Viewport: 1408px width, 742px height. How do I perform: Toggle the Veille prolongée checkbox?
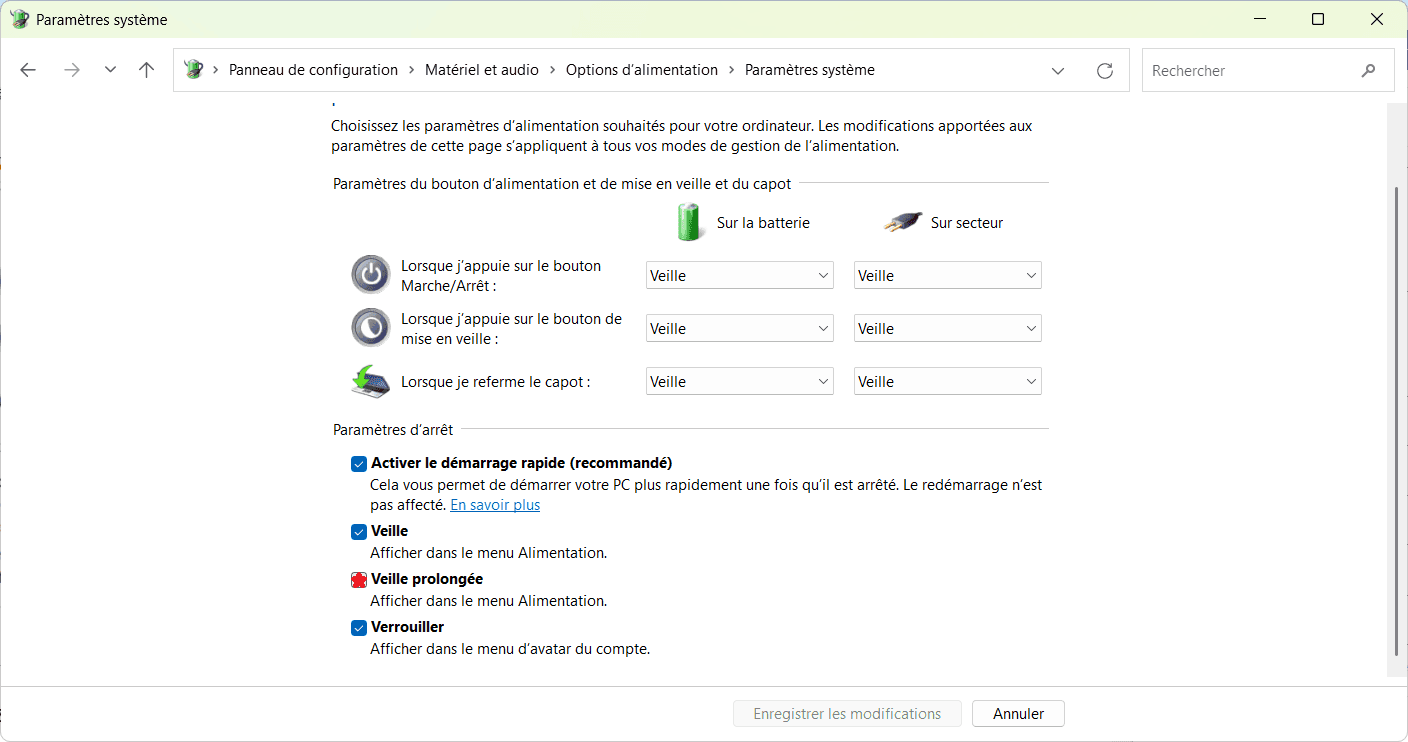click(x=359, y=580)
